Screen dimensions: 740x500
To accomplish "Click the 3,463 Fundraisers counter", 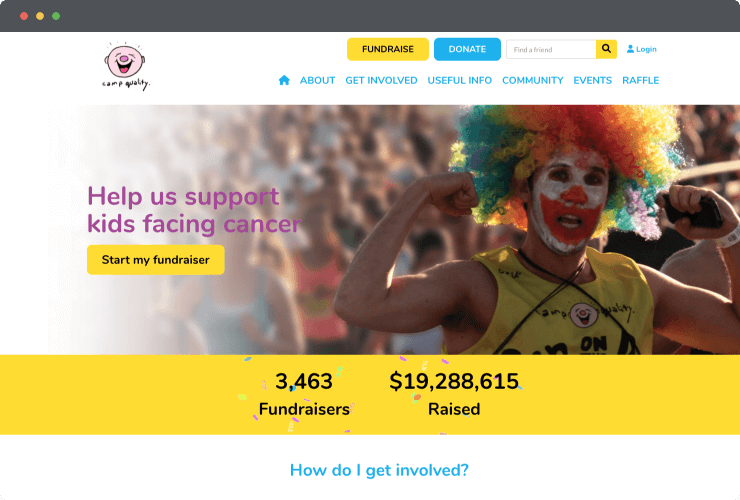I will tap(304, 395).
